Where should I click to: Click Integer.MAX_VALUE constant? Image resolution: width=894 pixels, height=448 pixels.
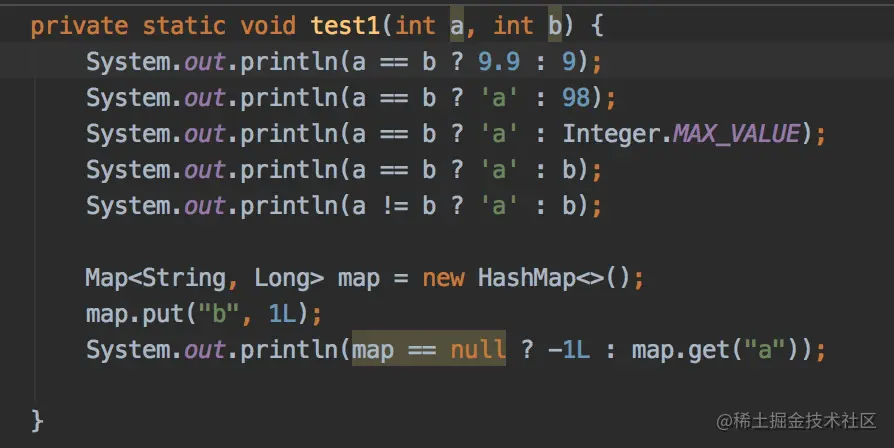[x=681, y=133]
